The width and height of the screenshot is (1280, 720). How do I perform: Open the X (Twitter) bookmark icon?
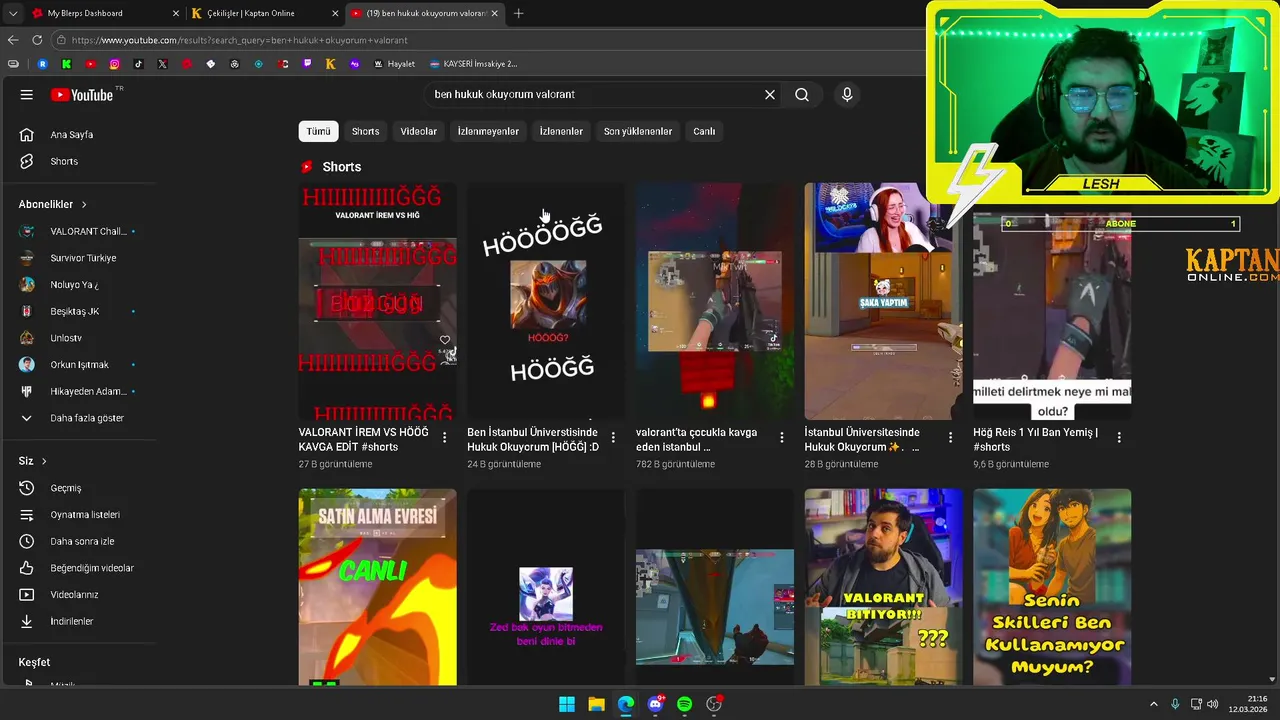coord(162,64)
